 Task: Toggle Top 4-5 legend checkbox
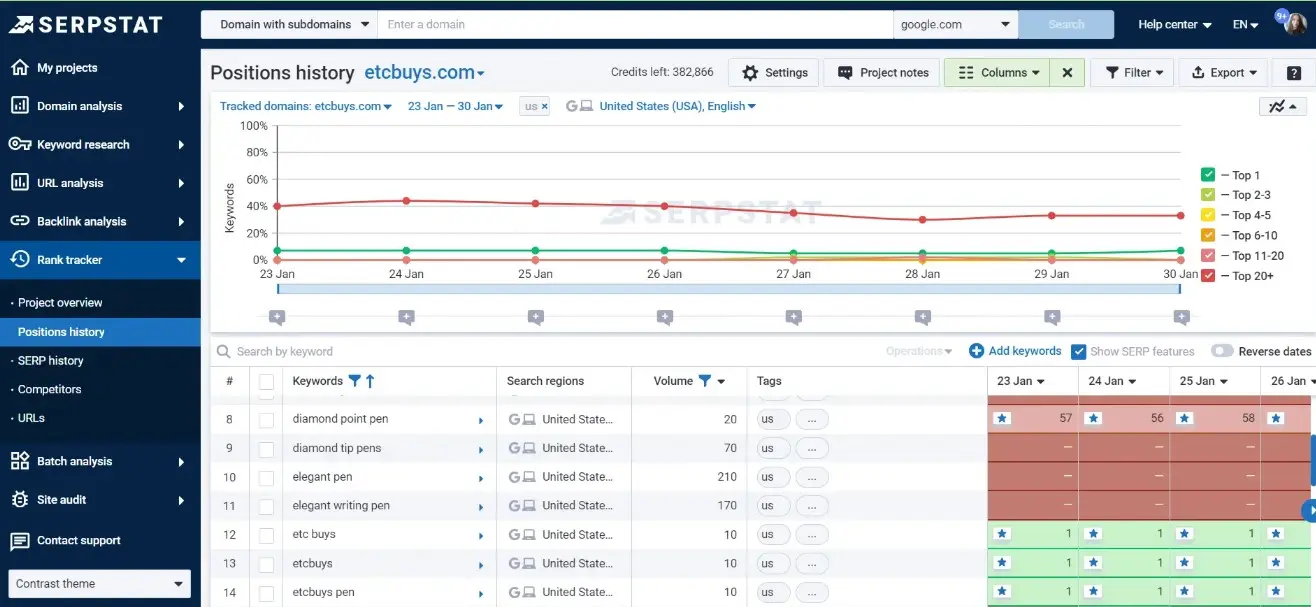point(1208,215)
